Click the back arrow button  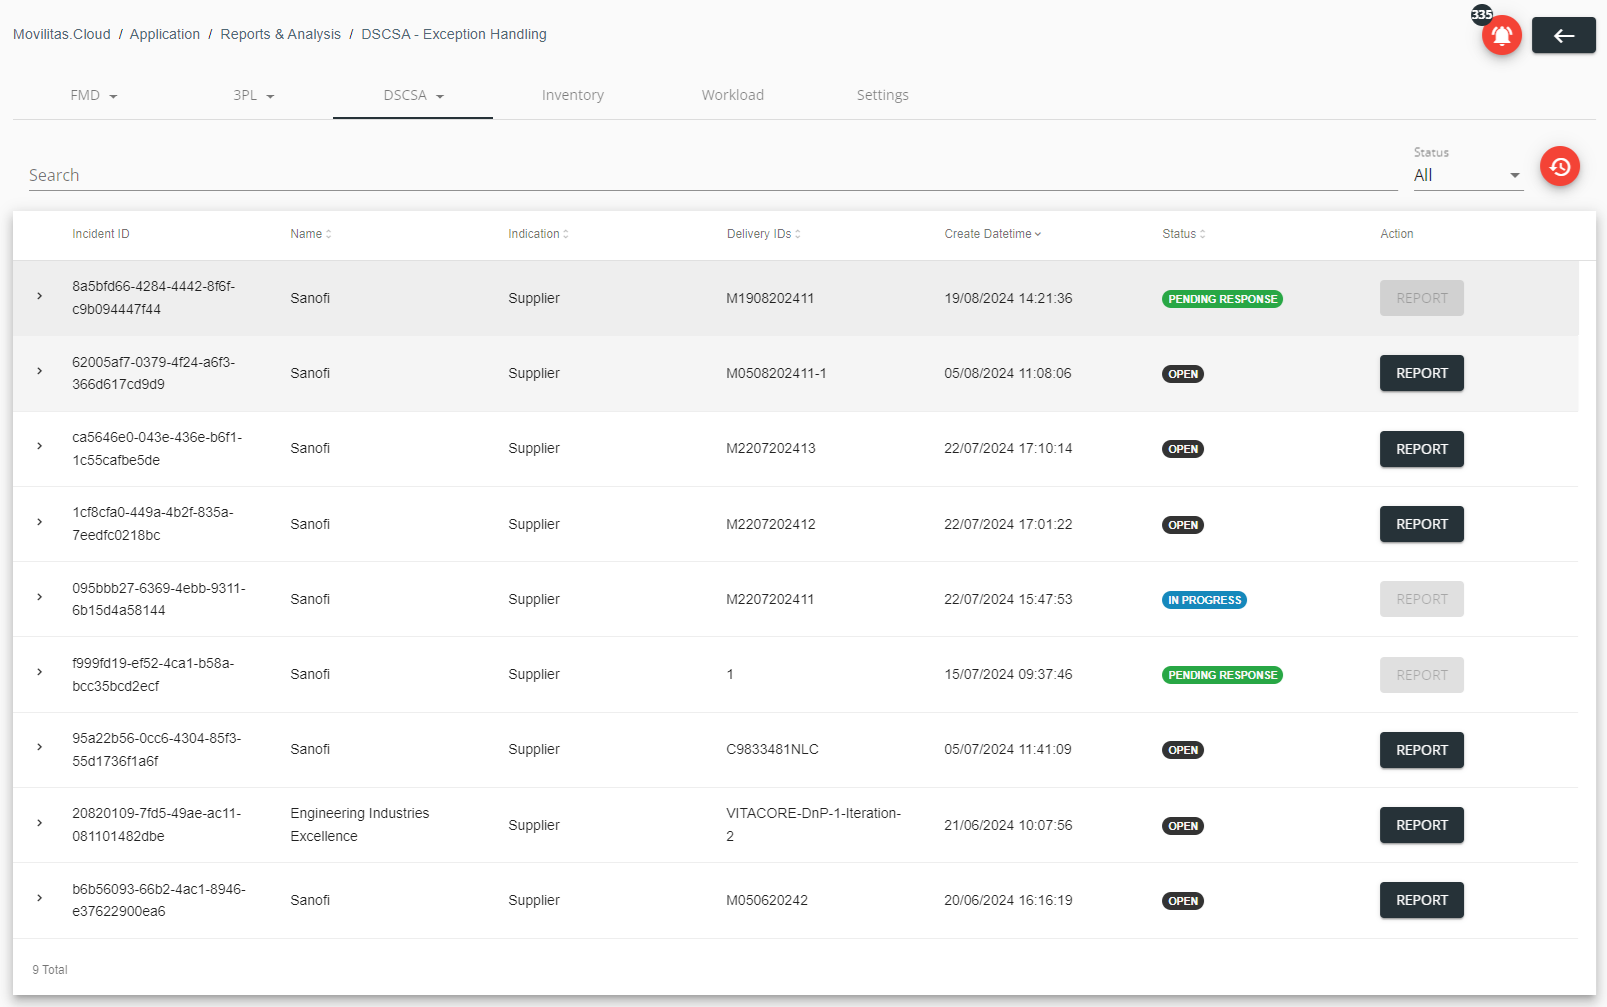point(1563,36)
